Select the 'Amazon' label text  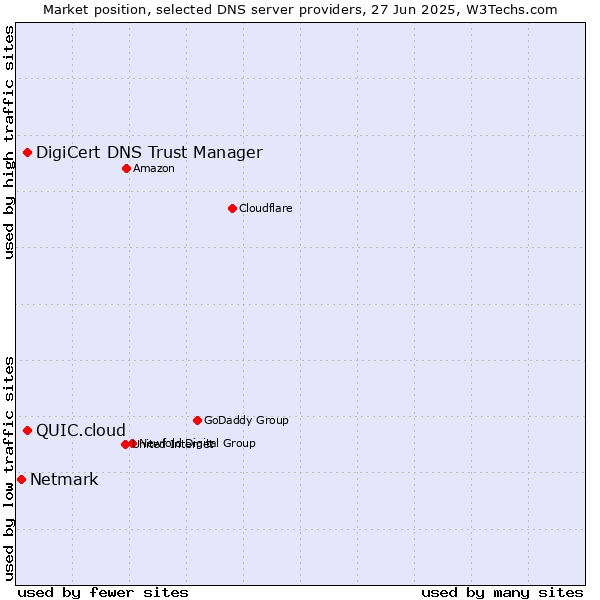coord(154,168)
